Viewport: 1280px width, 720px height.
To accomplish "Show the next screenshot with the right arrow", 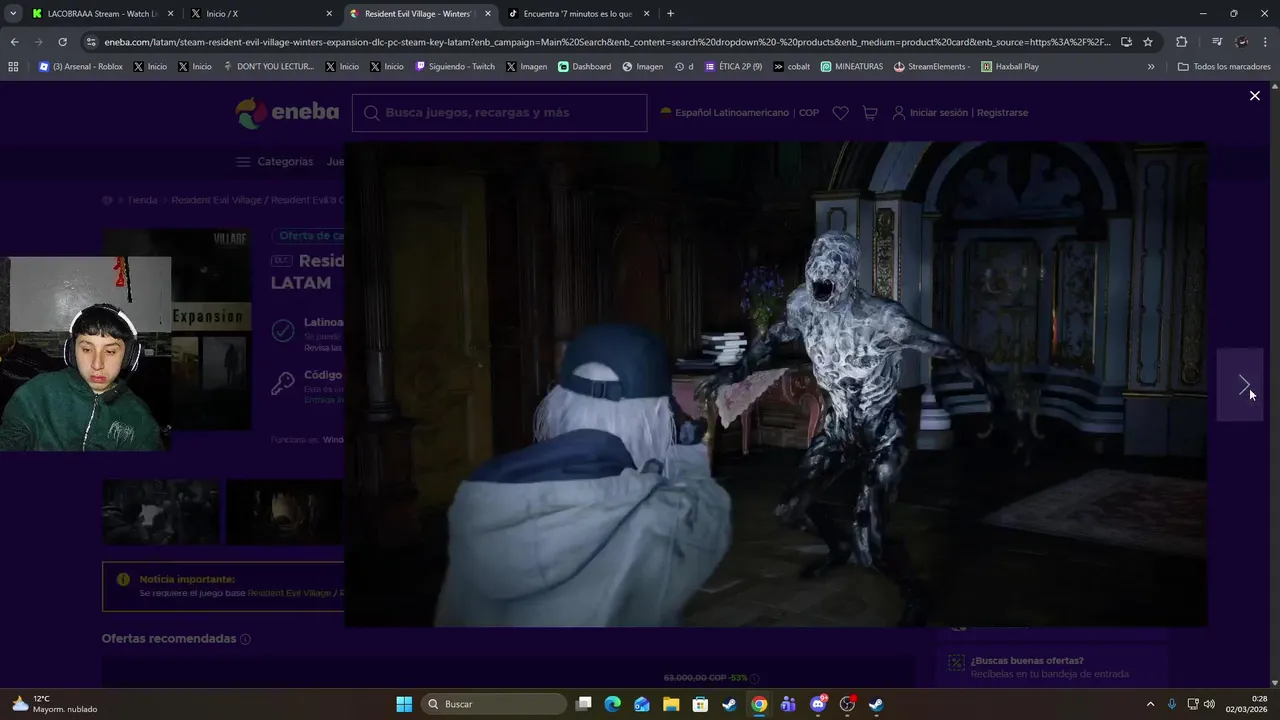I will [x=1240, y=385].
